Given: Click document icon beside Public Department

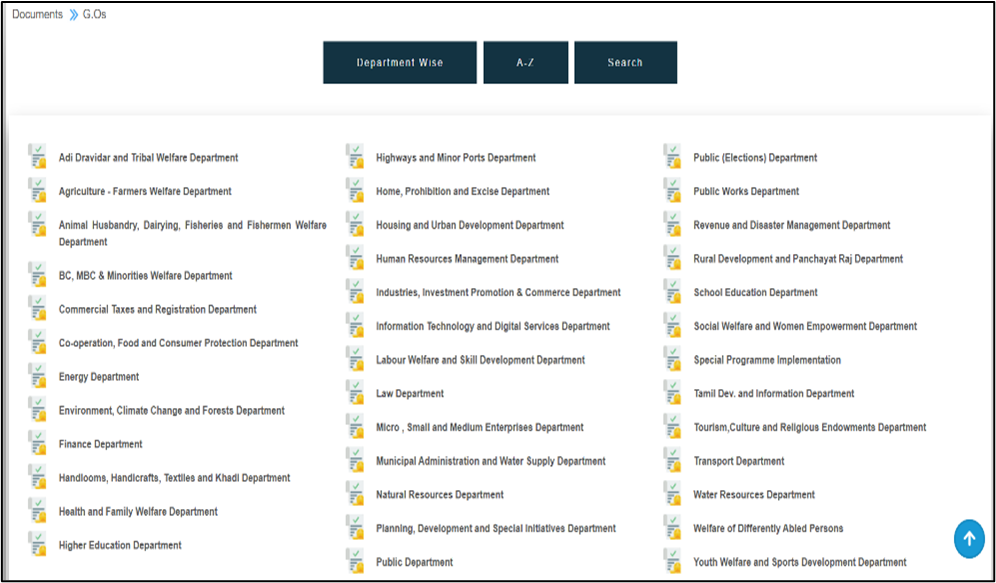Looking at the screenshot, I should (x=355, y=560).
